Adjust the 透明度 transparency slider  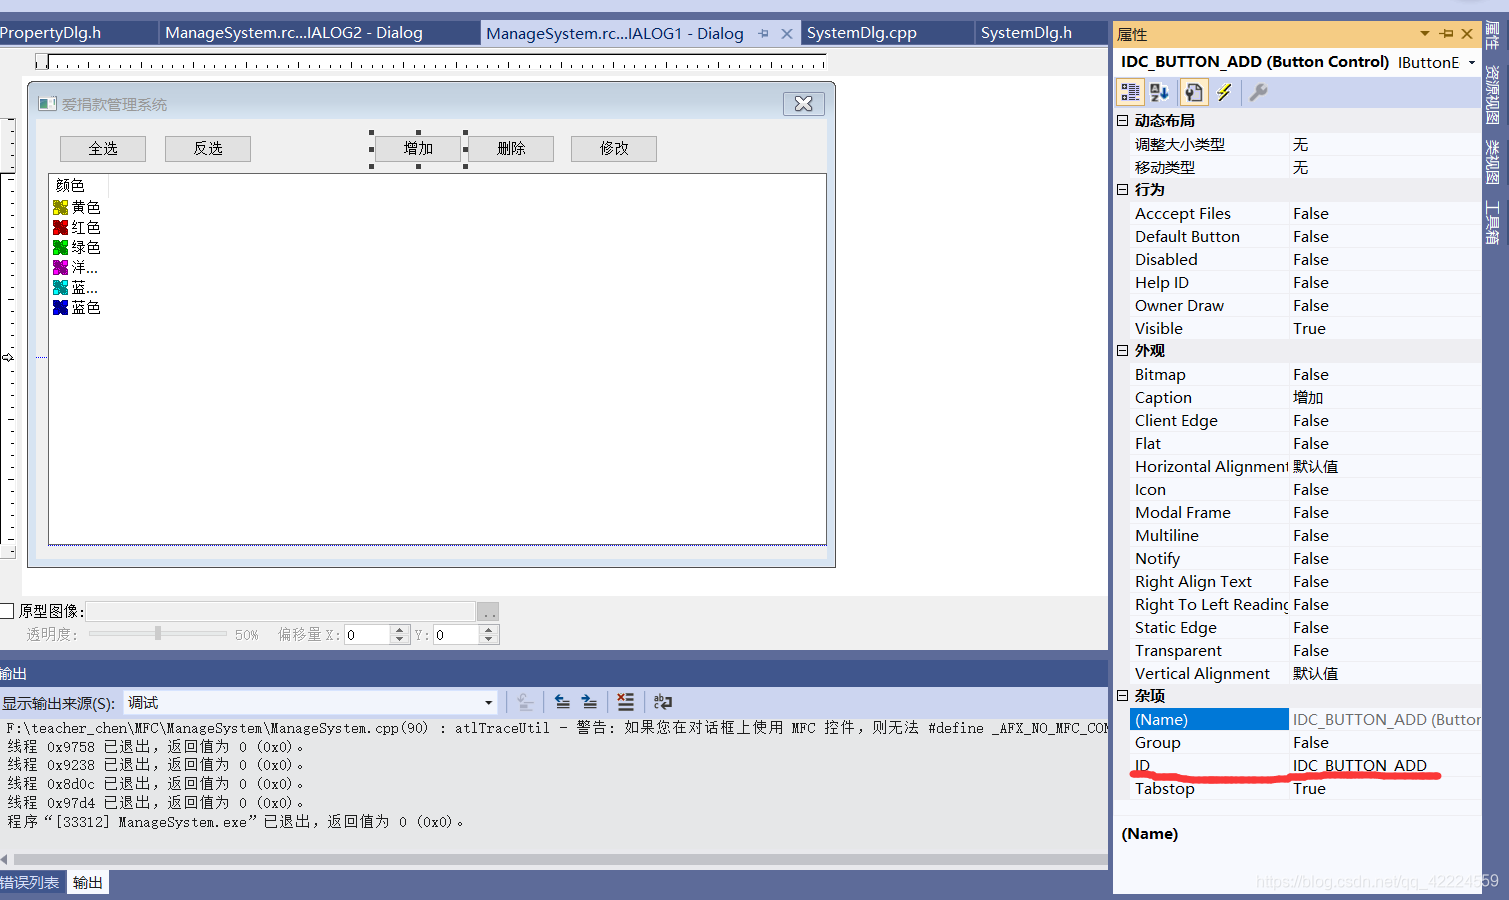click(x=158, y=633)
